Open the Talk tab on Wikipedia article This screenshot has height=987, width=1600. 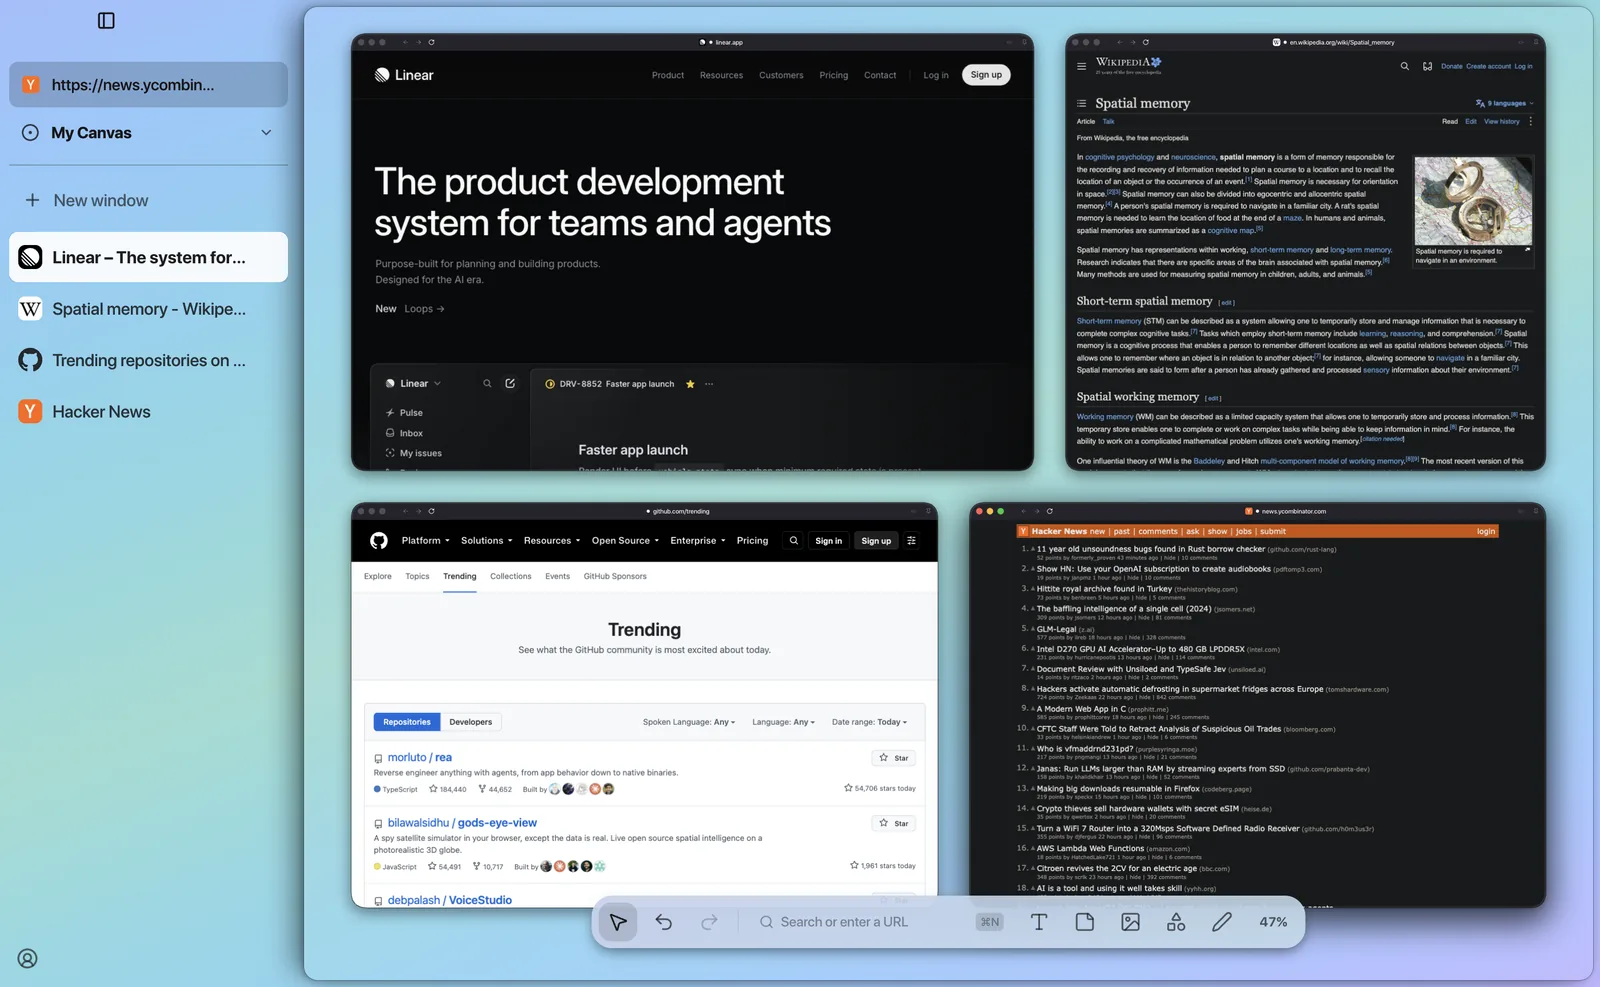coord(1108,121)
